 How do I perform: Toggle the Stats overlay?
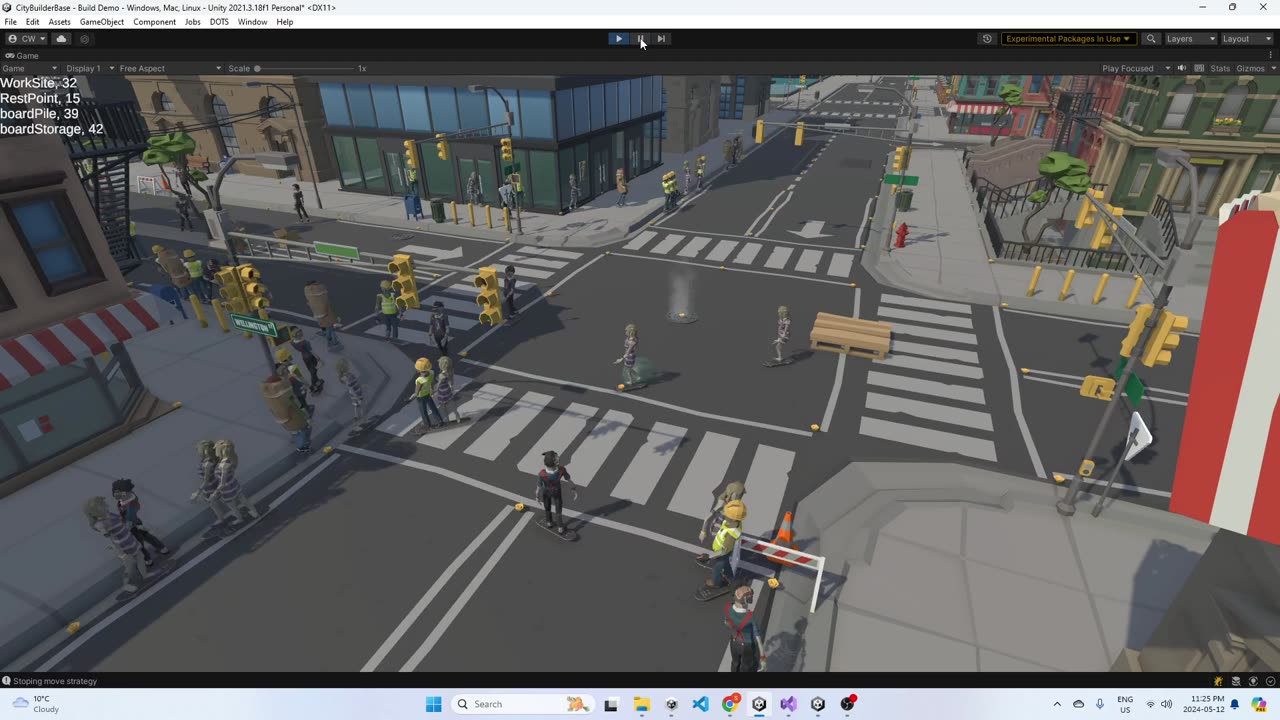click(x=1220, y=68)
